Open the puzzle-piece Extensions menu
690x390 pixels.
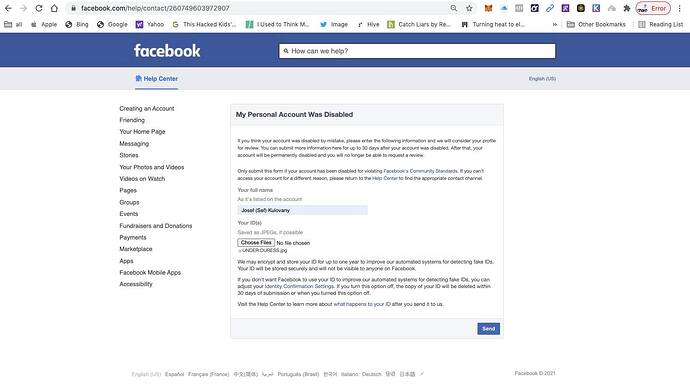[627, 8]
